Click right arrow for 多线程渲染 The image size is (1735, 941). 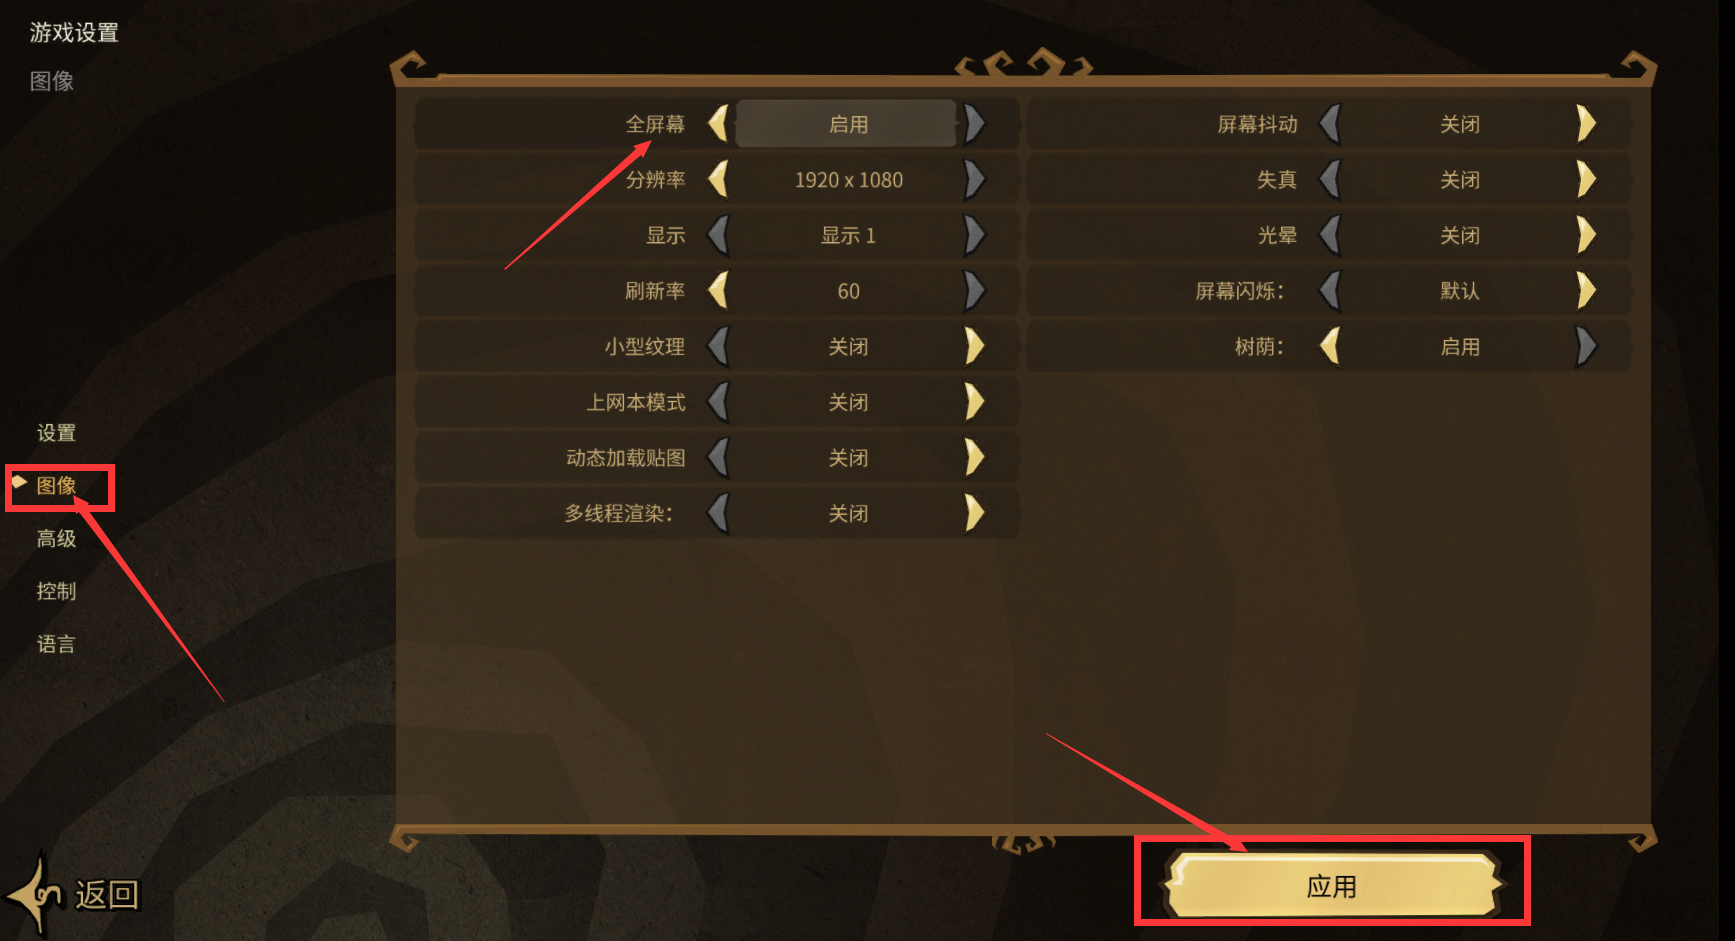pos(975,513)
